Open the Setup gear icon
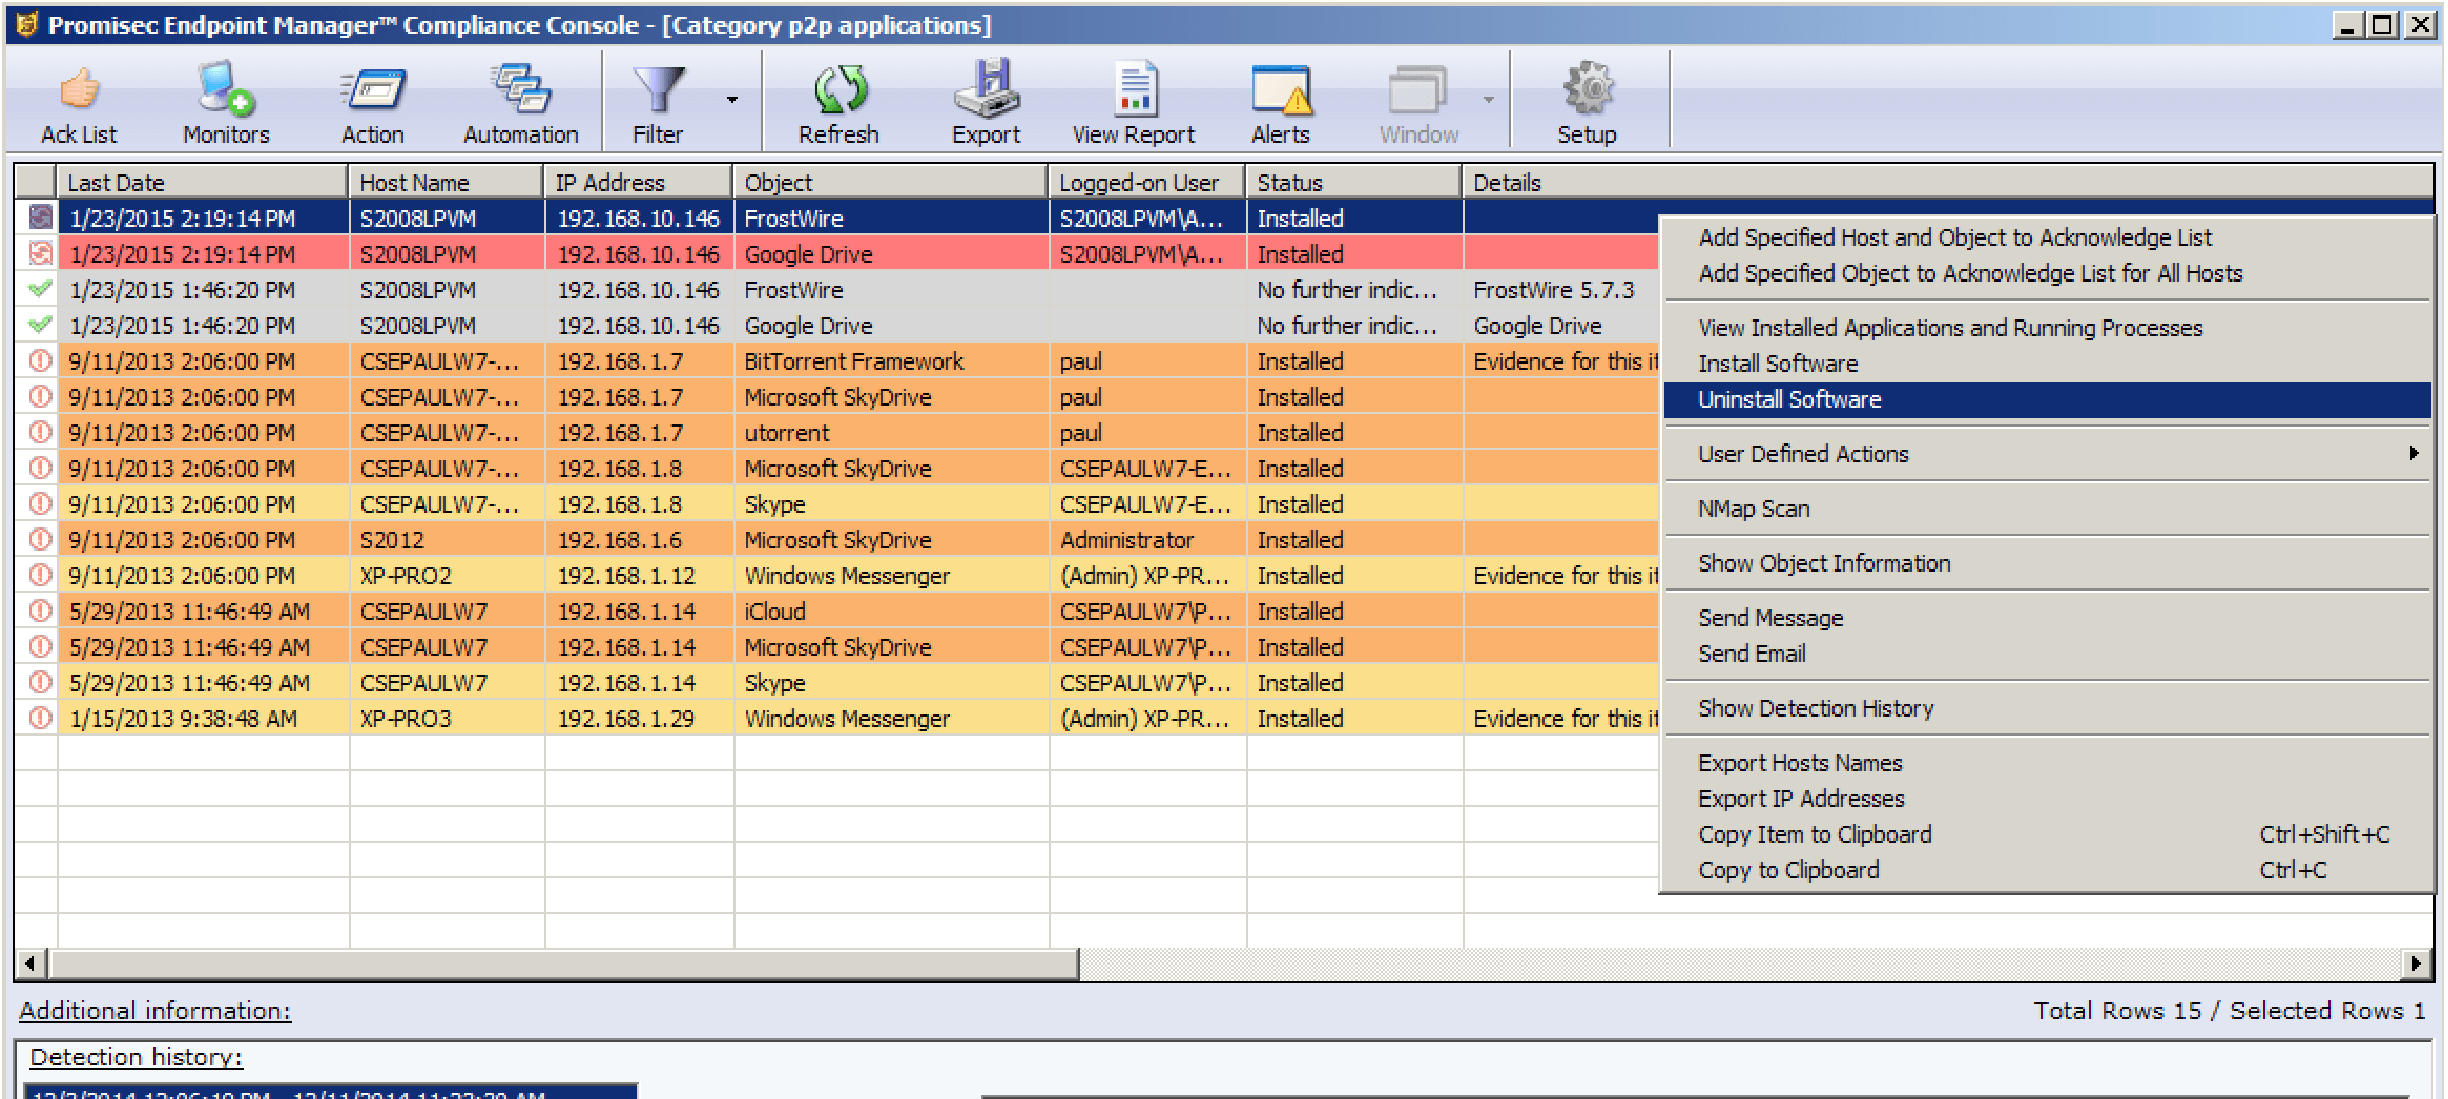The width and height of the screenshot is (2448, 1099). point(1586,100)
